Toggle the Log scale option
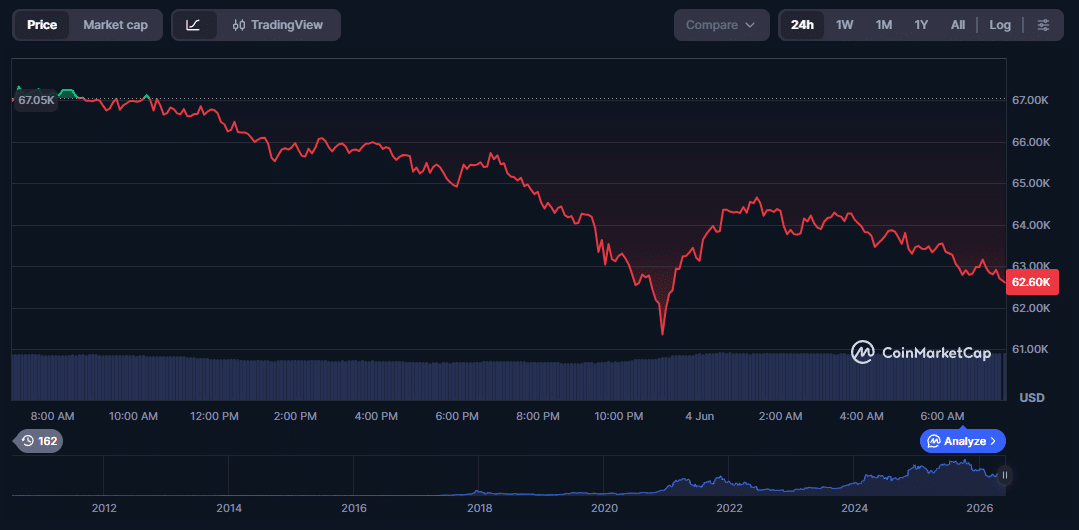The height and width of the screenshot is (530, 1079). coord(1000,25)
